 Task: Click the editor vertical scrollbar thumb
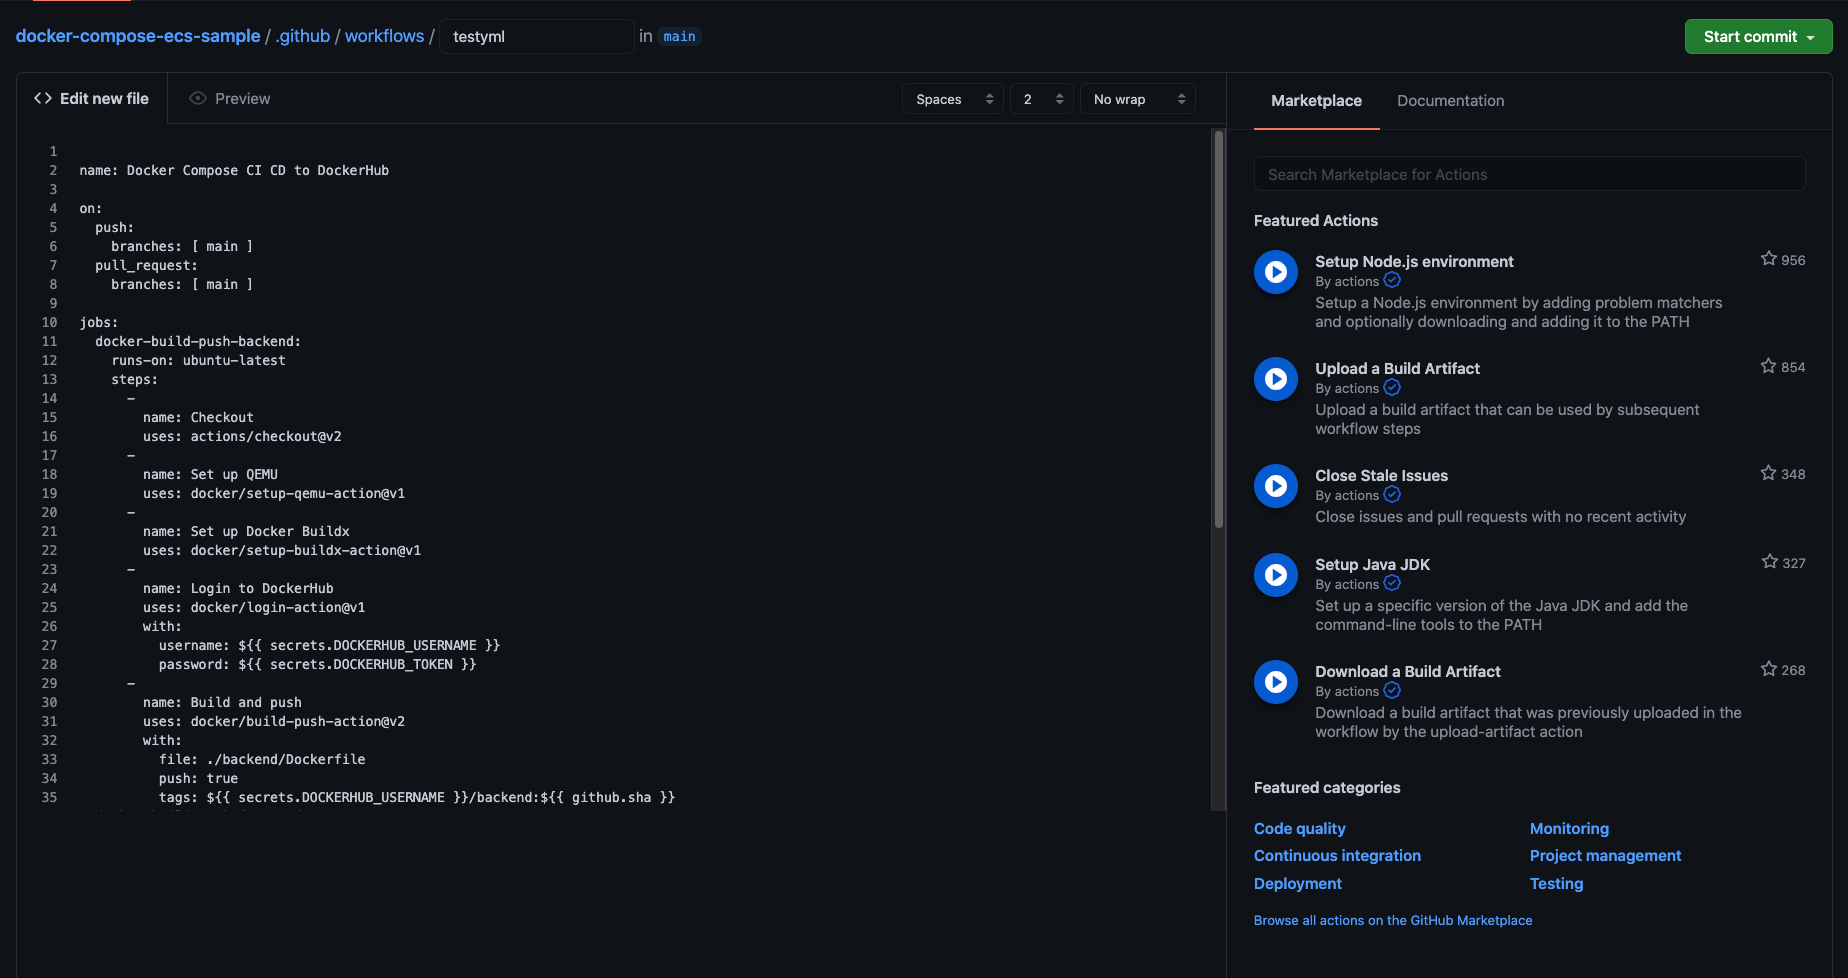click(1218, 330)
